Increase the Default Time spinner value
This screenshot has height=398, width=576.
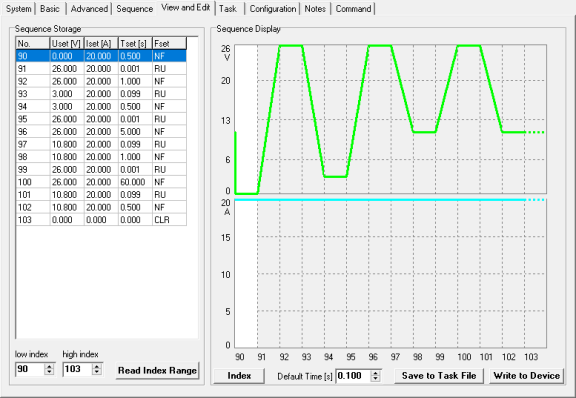click(x=375, y=373)
